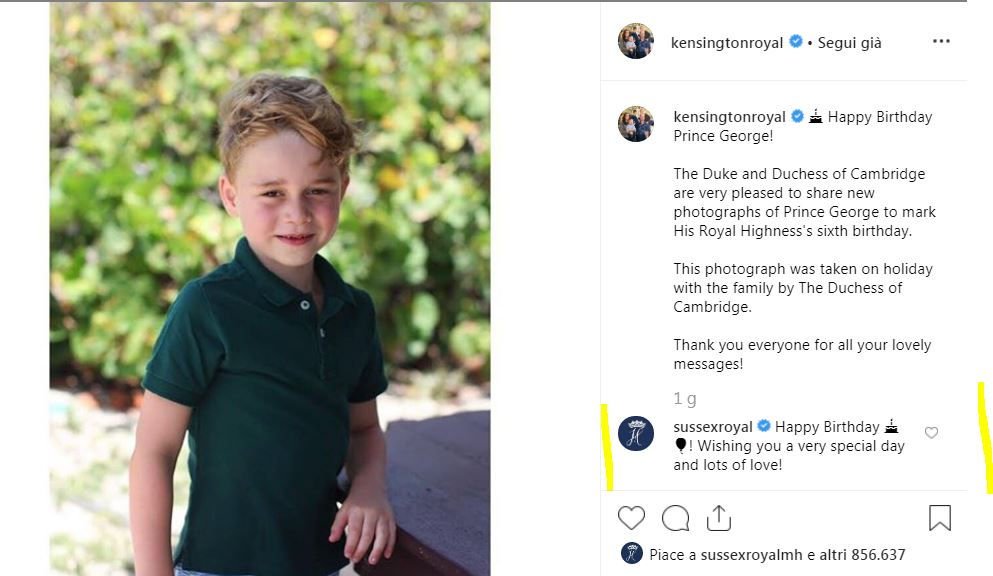Click verified badge beside sussexroyal comment
This screenshot has height=576, width=993.
click(x=765, y=427)
